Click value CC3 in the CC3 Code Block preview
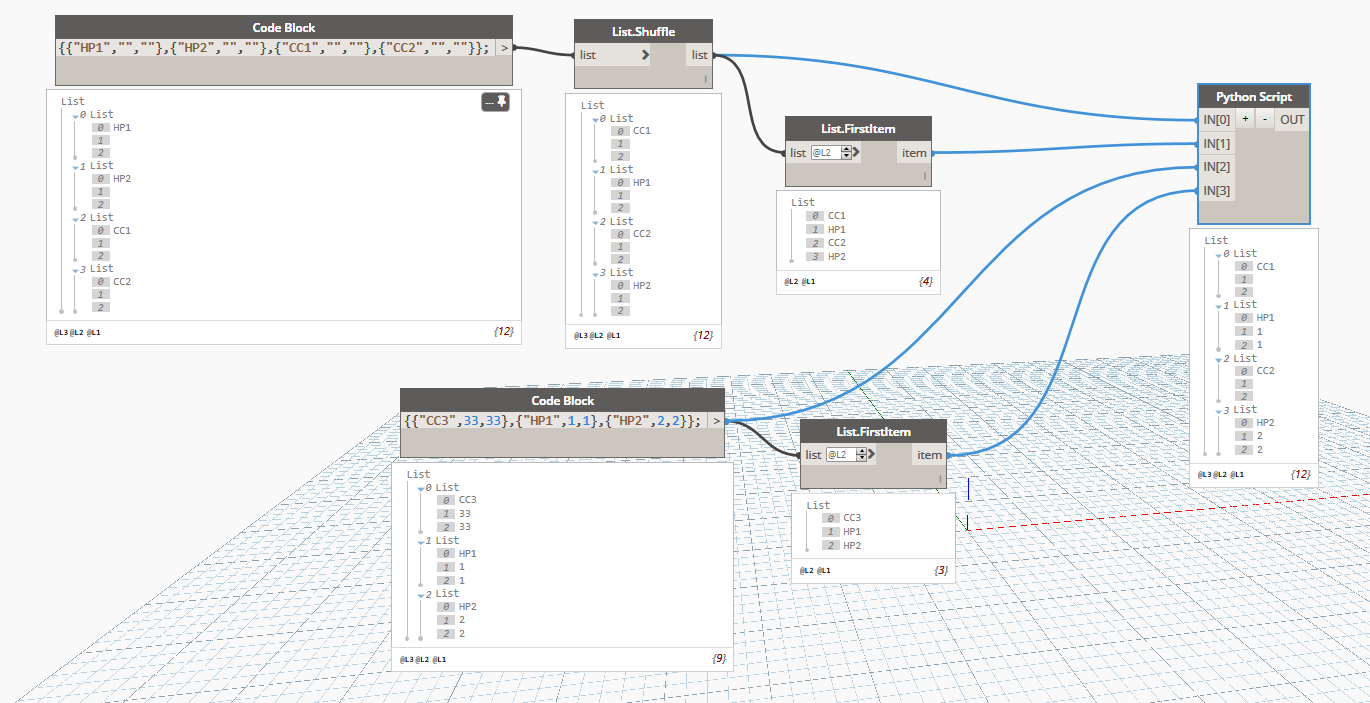The height and width of the screenshot is (703, 1370). [x=468, y=500]
